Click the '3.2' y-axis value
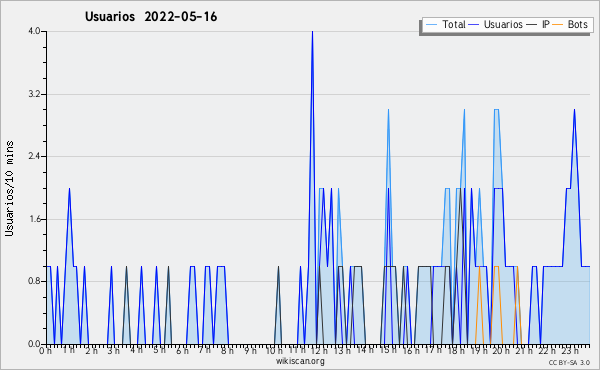 pos(34,94)
